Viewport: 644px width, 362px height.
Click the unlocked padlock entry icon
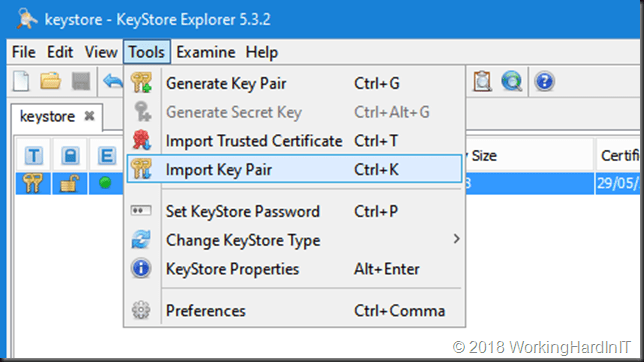tap(69, 183)
